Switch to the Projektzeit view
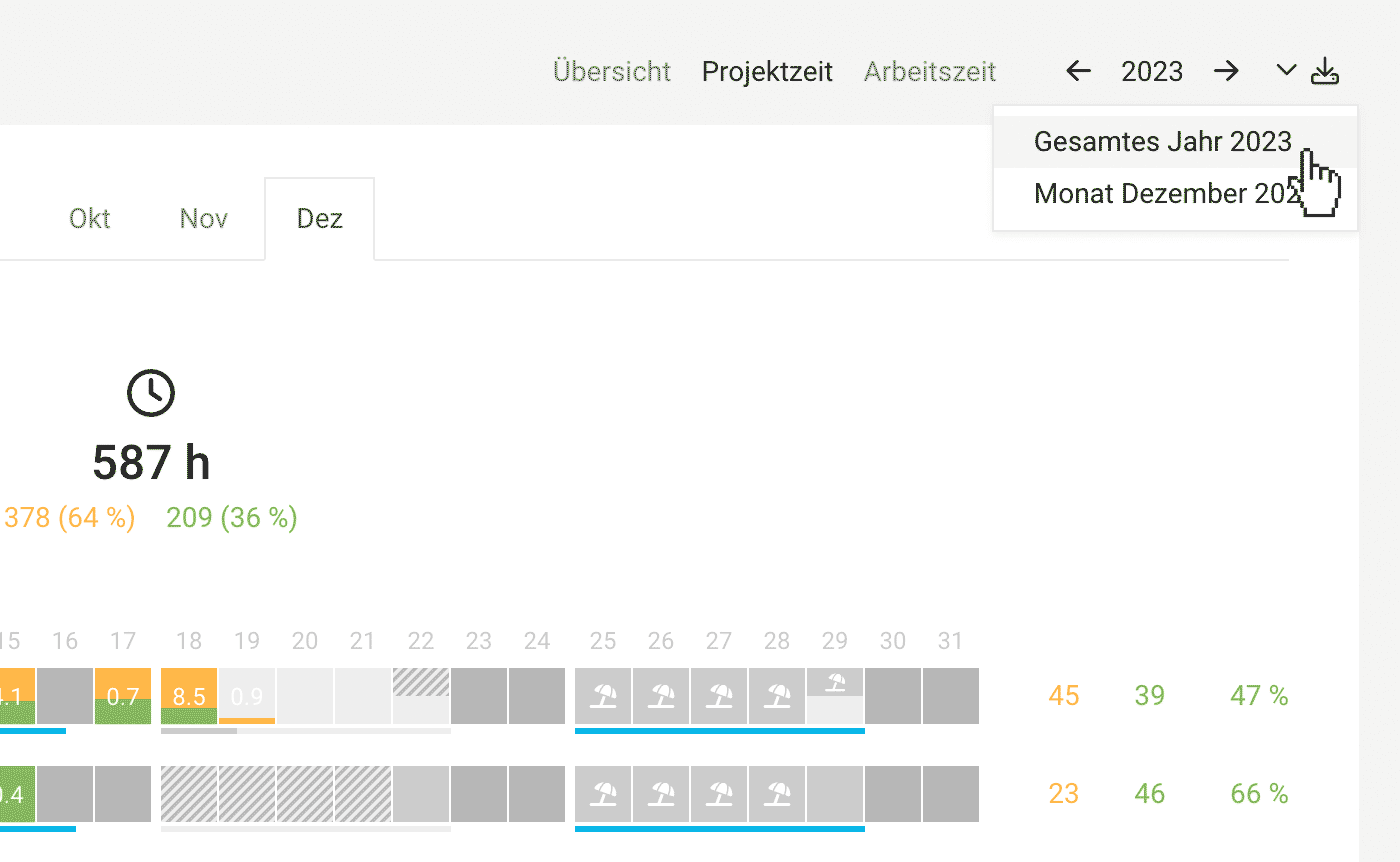The image size is (1400, 862). 767,72
